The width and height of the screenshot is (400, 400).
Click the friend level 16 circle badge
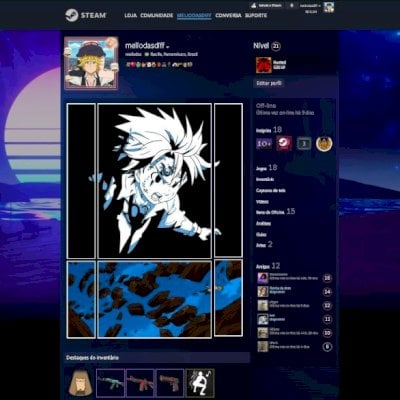327,278
